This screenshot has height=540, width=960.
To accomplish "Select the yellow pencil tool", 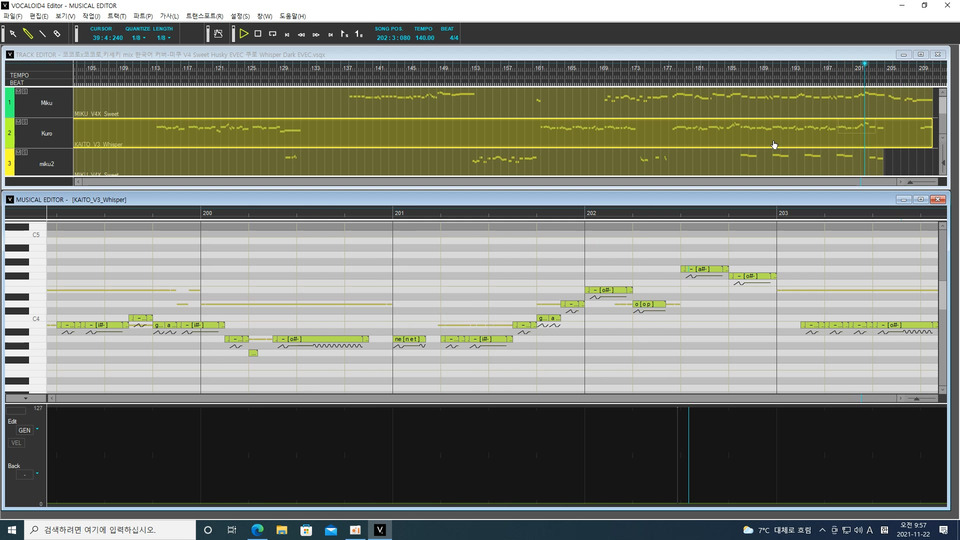I will click(x=28, y=34).
